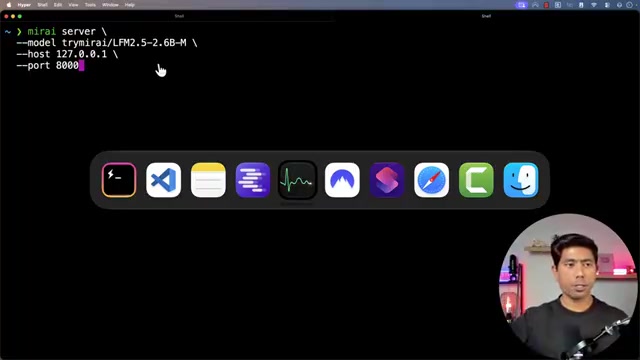
Task: Click the circular webcam overlay thumbnail
Action: pos(568,286)
